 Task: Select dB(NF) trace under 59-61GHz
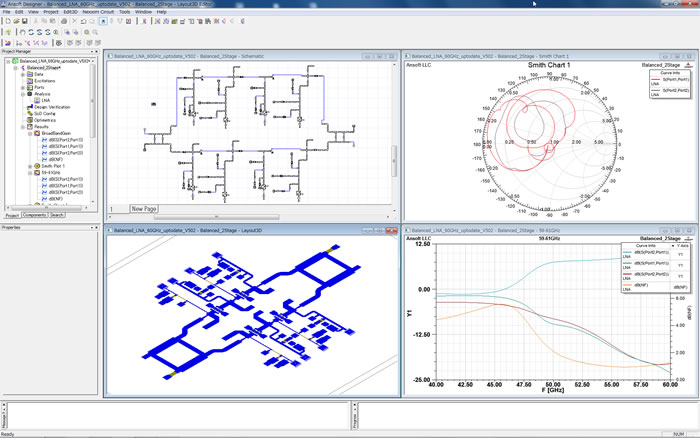(x=55, y=199)
